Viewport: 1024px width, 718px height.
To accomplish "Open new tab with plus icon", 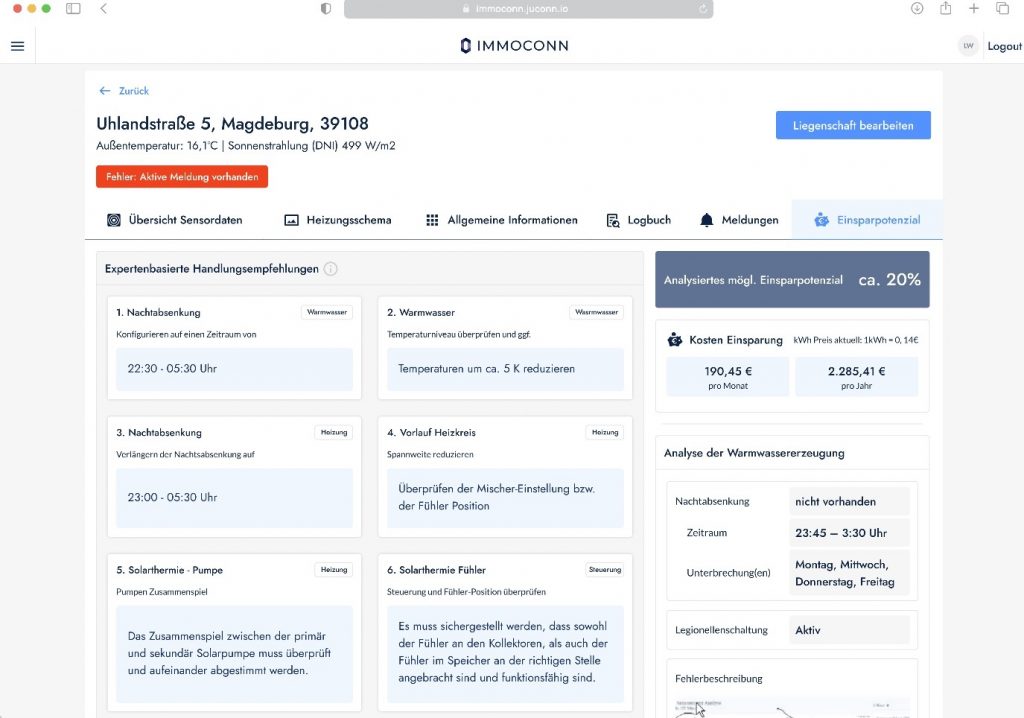I will coord(974,8).
